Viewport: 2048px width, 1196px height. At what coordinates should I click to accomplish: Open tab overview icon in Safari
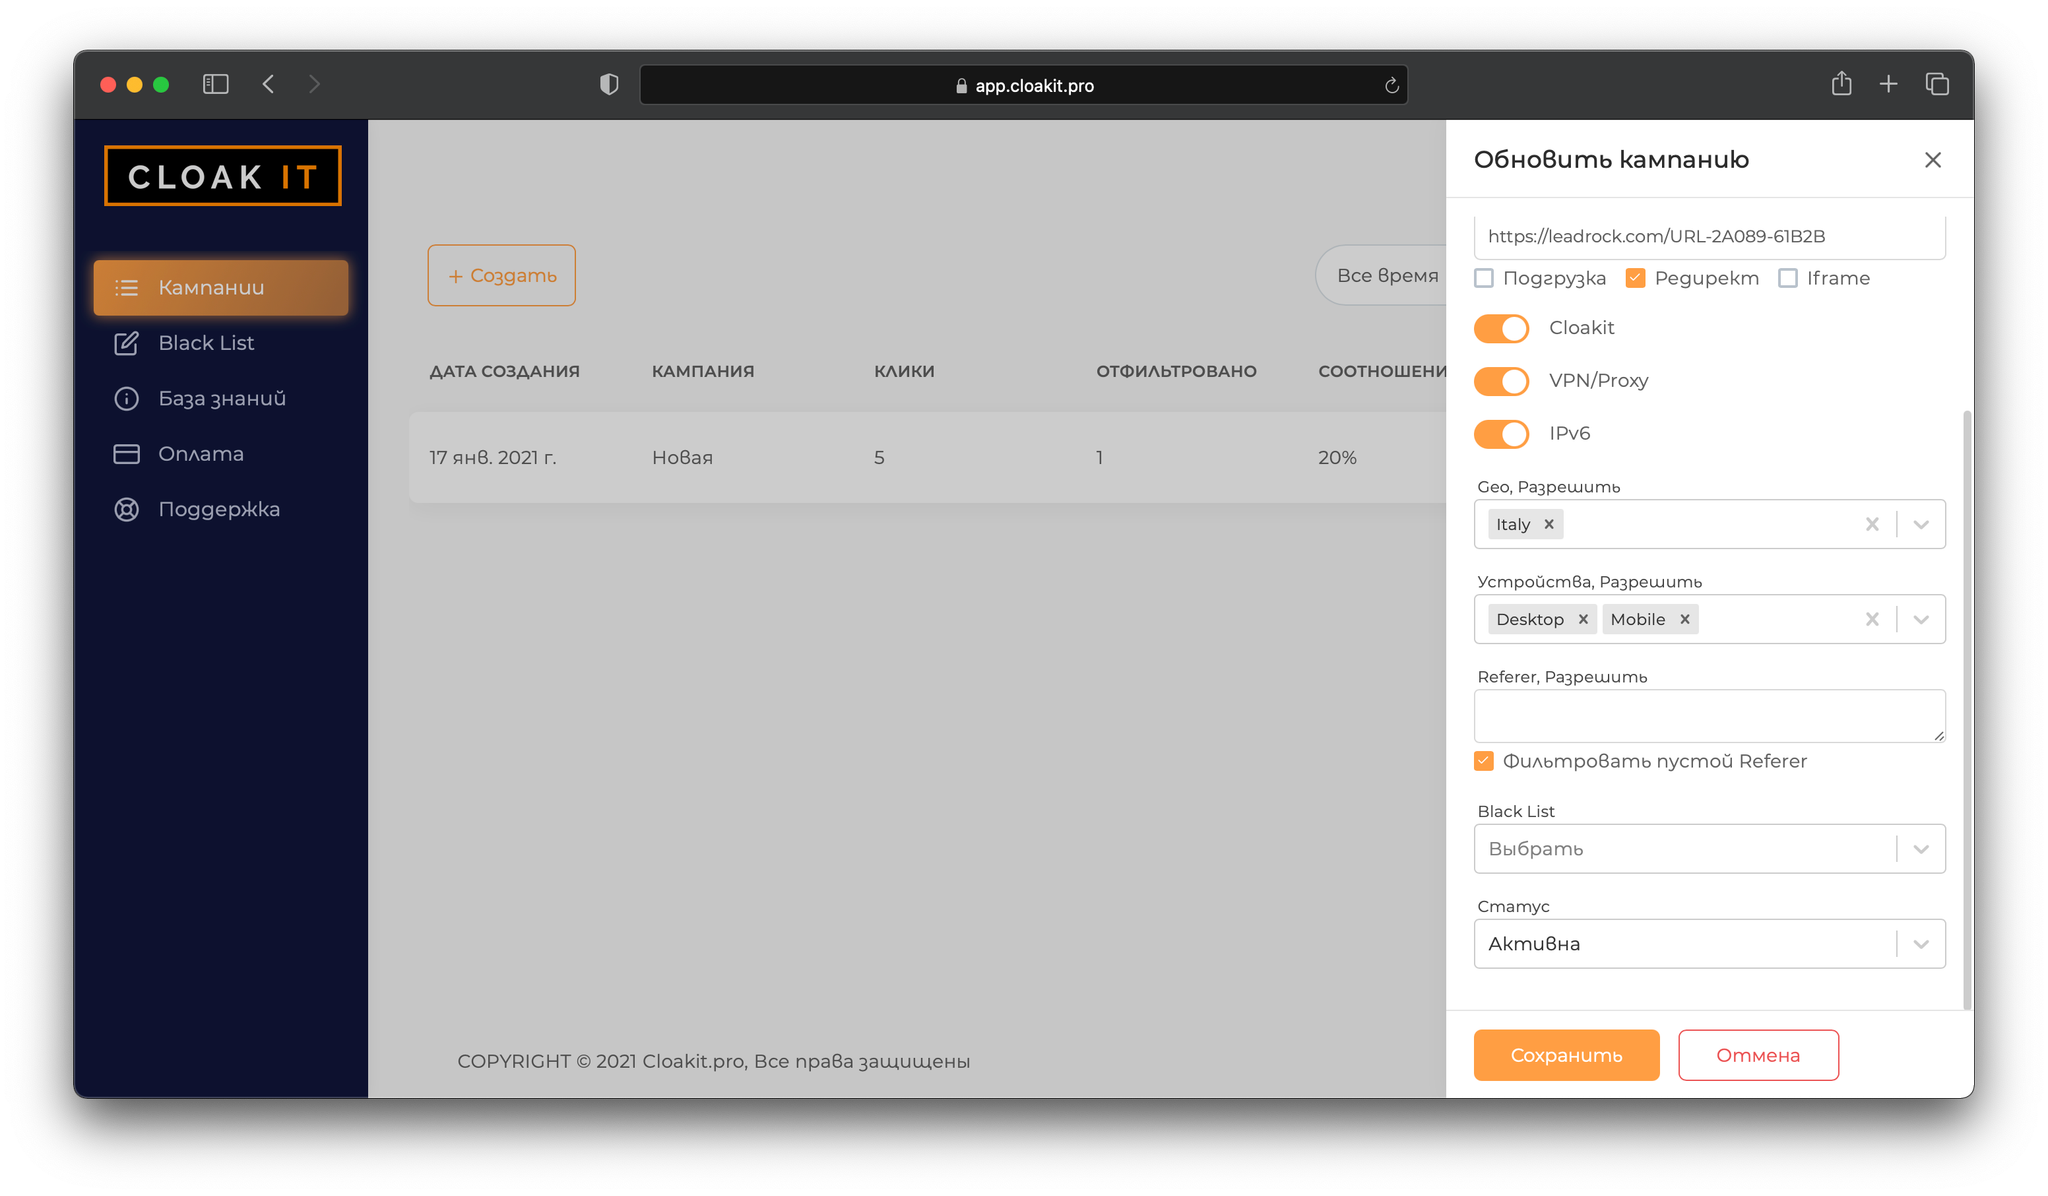(1937, 84)
